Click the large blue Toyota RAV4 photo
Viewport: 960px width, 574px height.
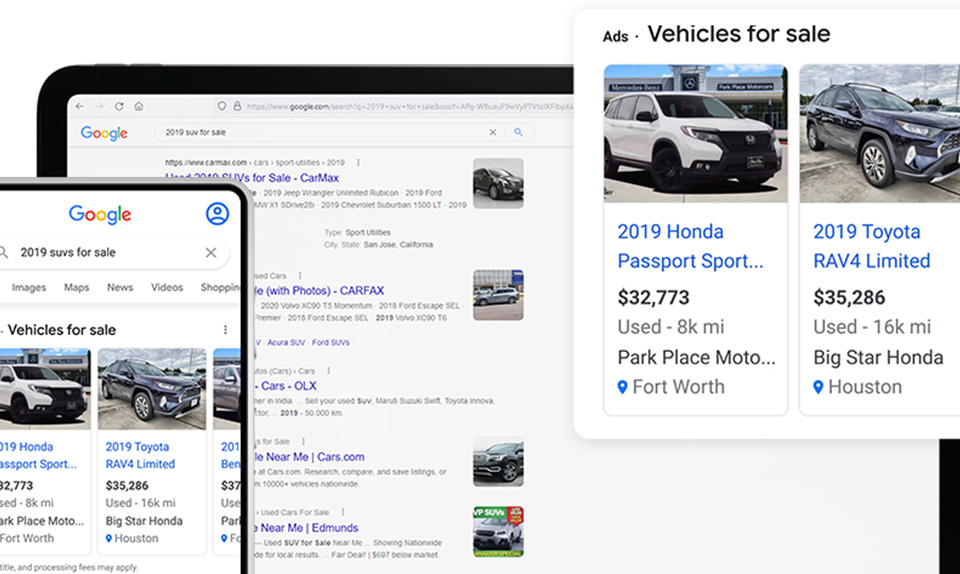coord(880,133)
